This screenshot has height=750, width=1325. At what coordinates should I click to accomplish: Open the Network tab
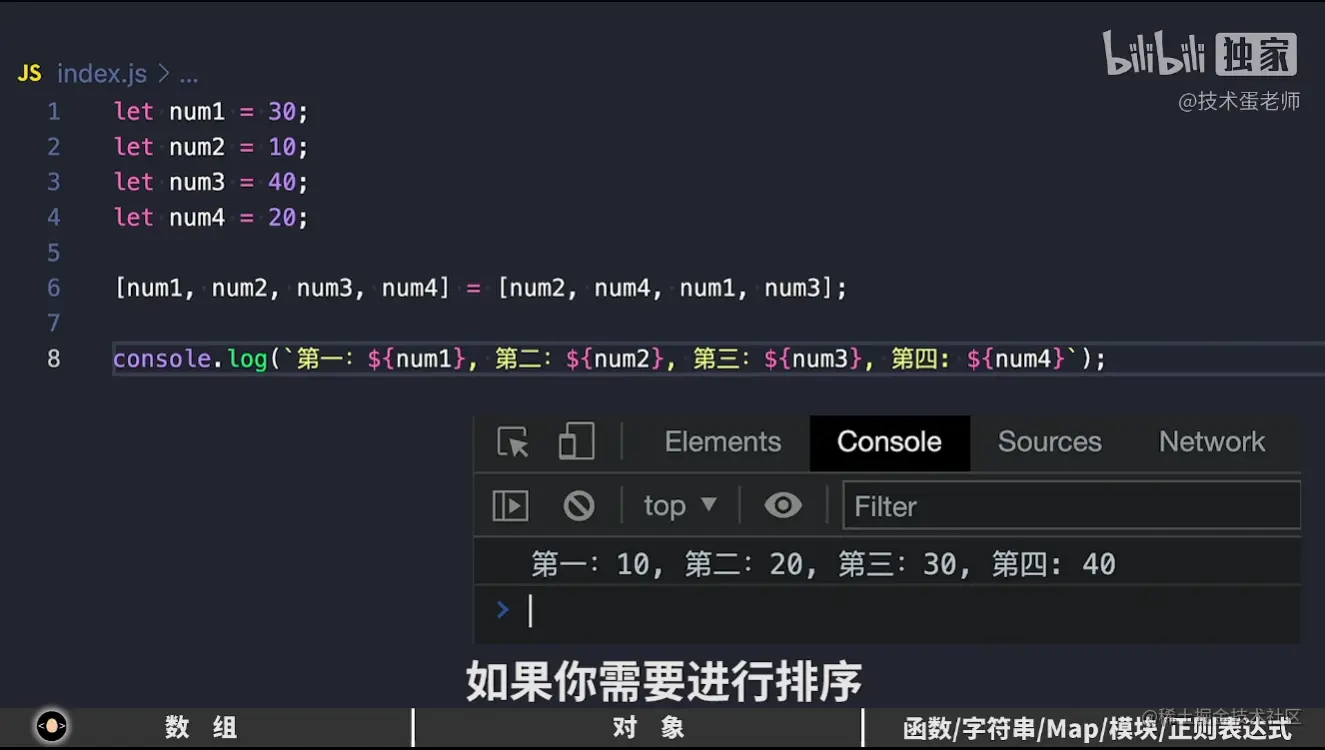(x=1211, y=442)
